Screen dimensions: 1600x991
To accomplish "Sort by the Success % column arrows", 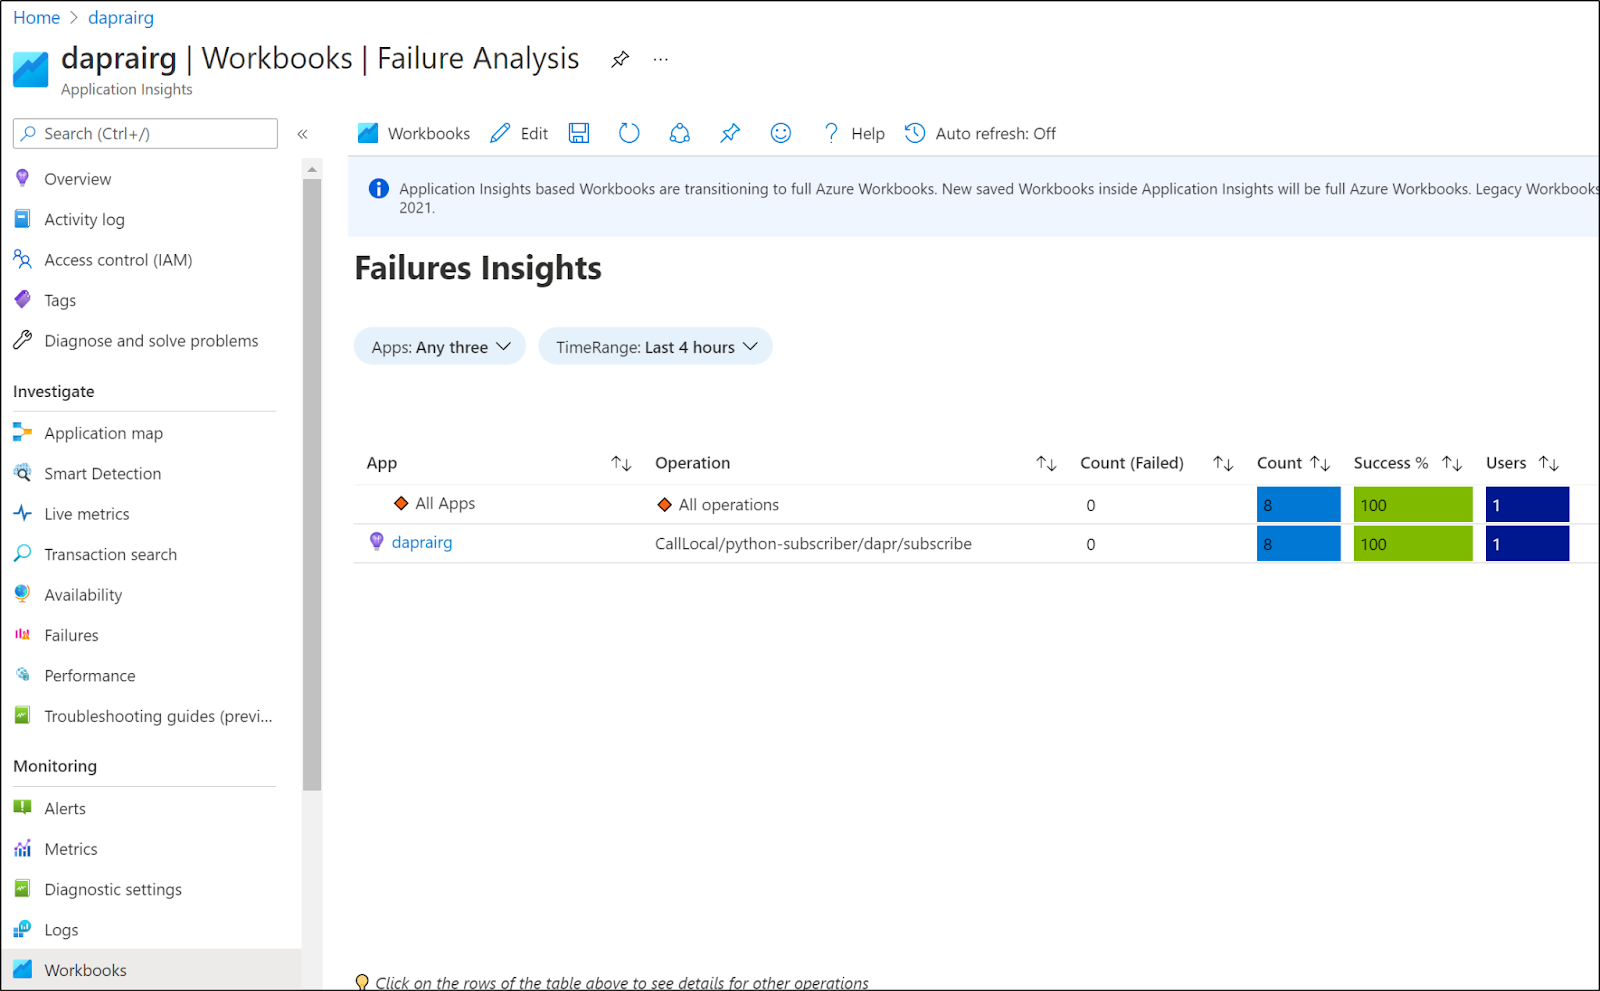I will click(x=1452, y=463).
